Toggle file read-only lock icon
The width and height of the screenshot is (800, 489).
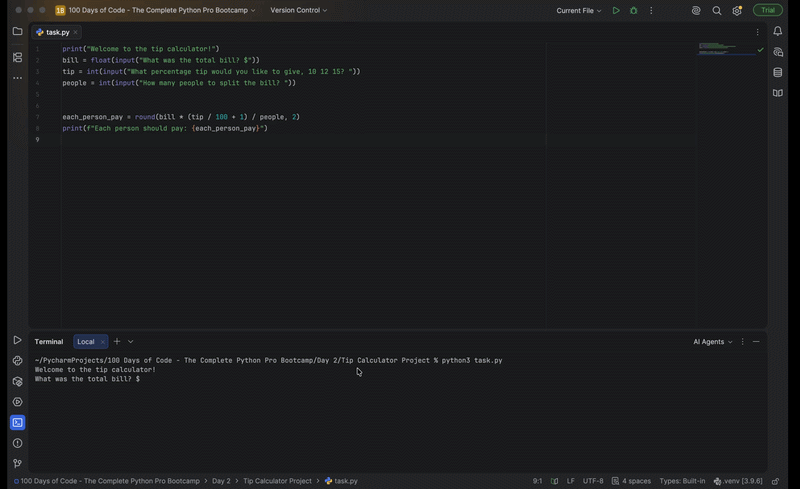[776, 481]
